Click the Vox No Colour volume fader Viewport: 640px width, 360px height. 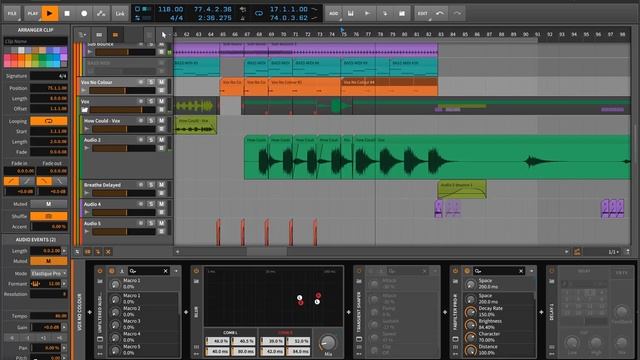(122, 91)
